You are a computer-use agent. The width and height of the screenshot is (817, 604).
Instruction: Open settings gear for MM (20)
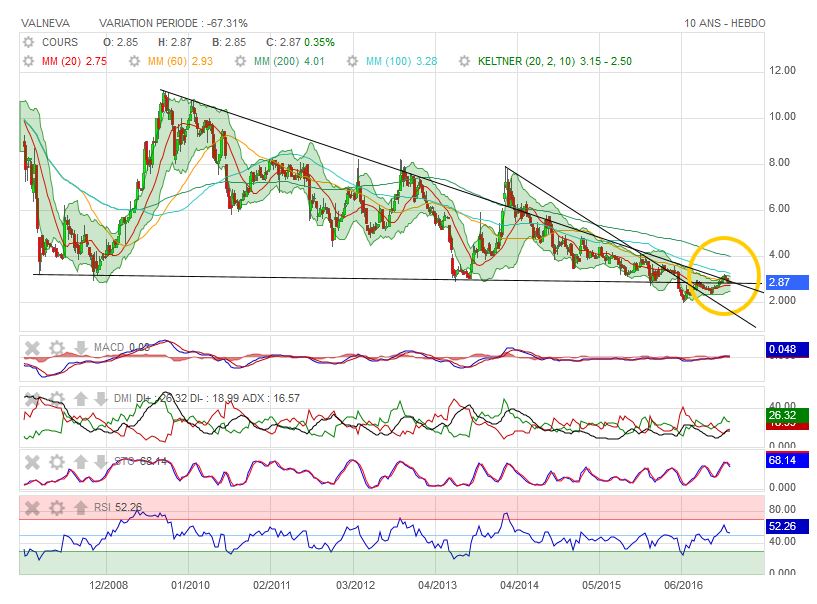click(x=28, y=61)
